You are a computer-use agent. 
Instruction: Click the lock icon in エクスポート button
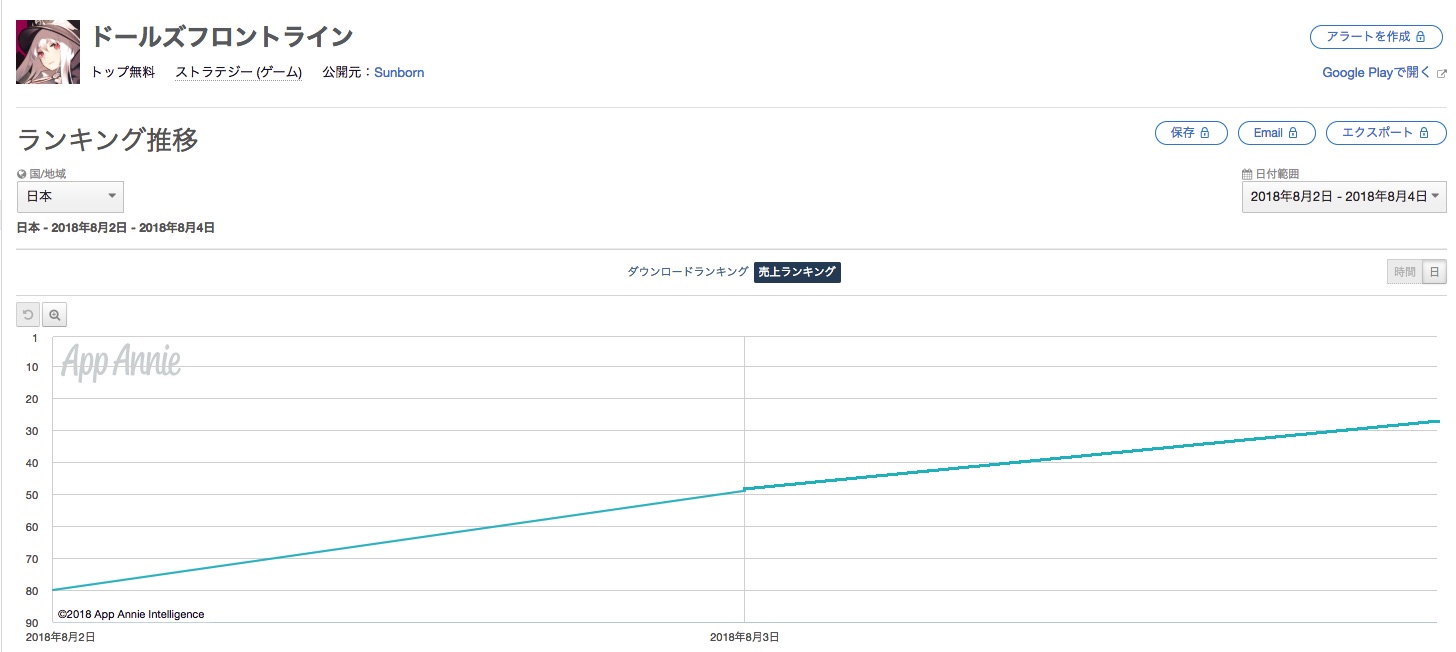point(1425,132)
